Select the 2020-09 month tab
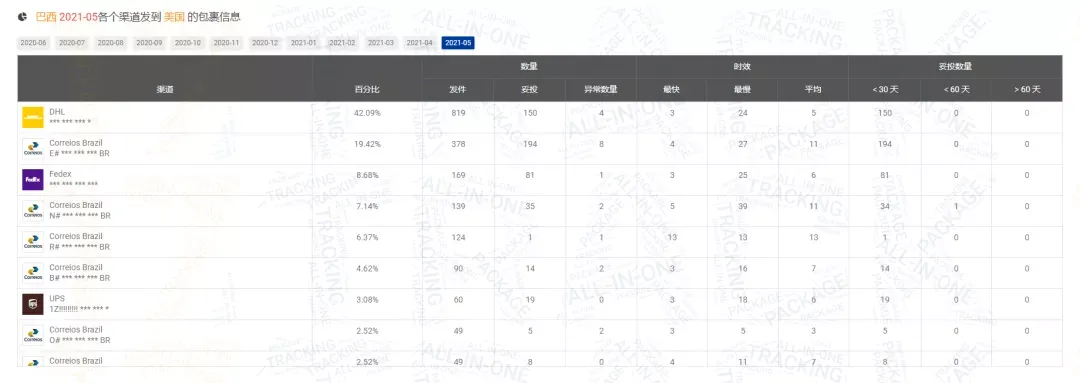 149,43
